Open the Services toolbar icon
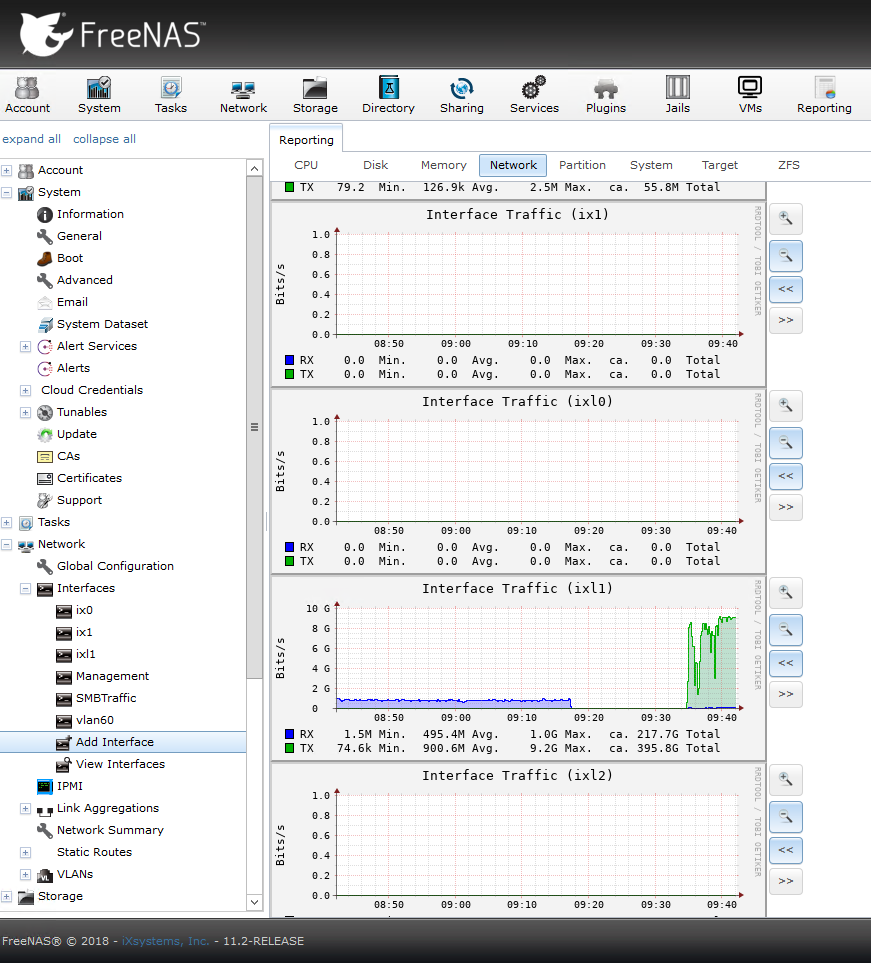This screenshot has height=963, width=871. [x=534, y=95]
